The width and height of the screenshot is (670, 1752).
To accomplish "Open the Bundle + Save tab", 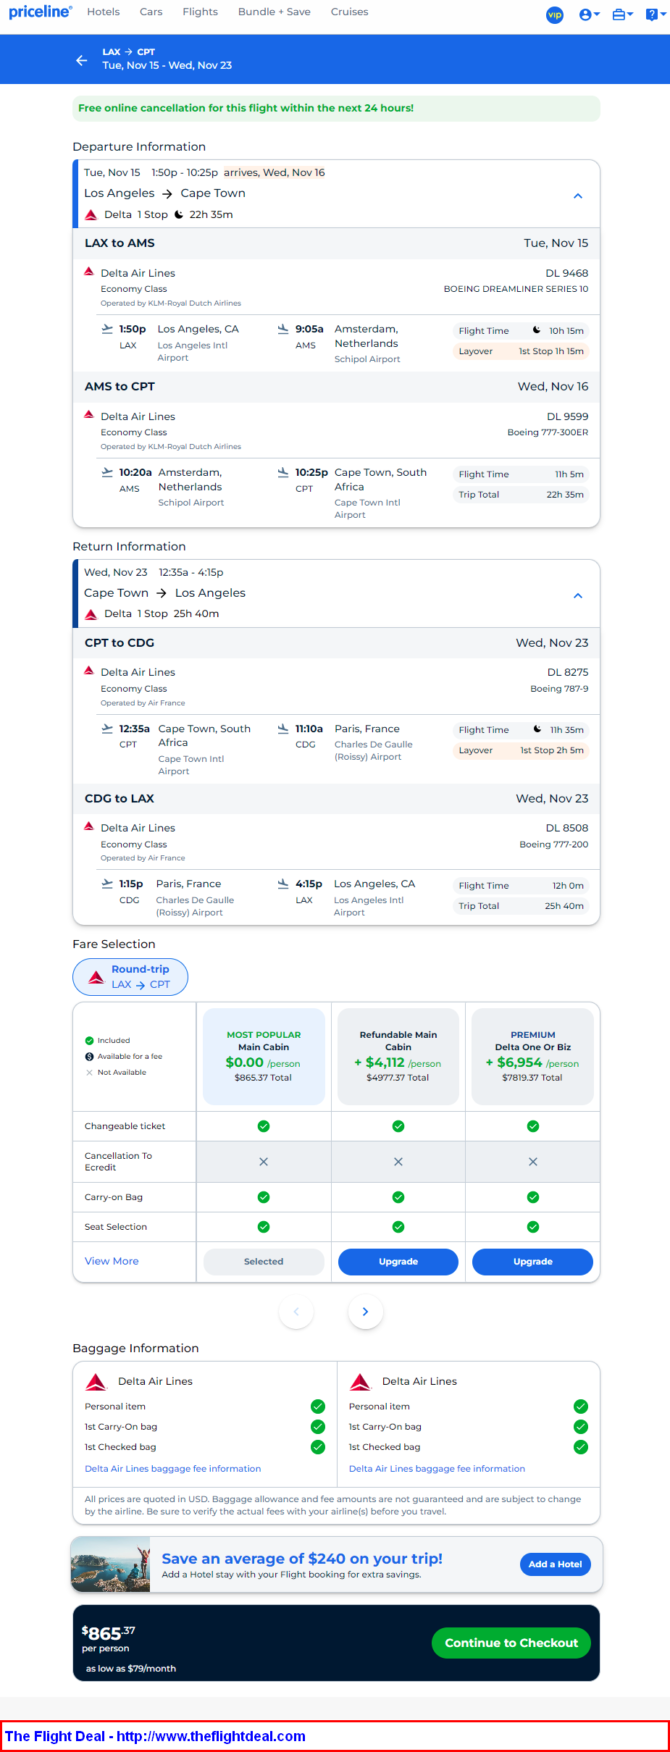I will [274, 12].
